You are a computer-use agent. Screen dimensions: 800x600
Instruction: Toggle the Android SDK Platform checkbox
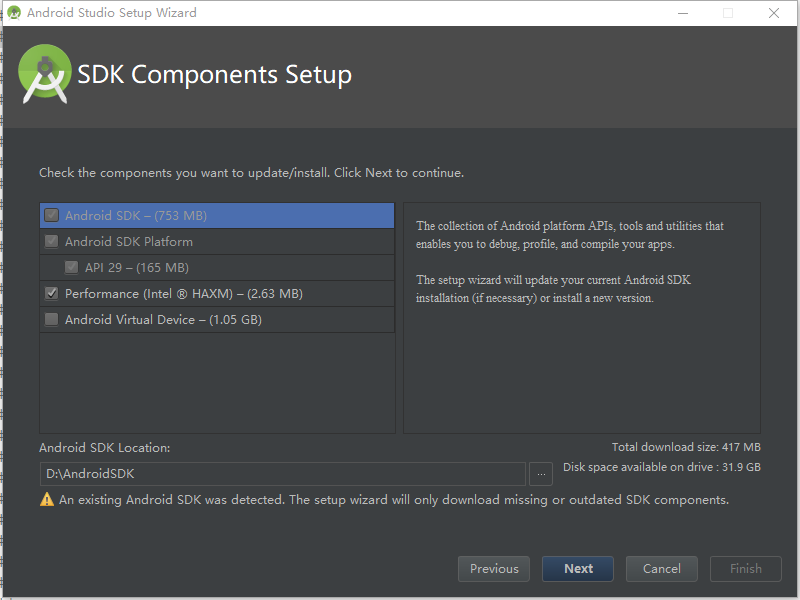click(51, 240)
